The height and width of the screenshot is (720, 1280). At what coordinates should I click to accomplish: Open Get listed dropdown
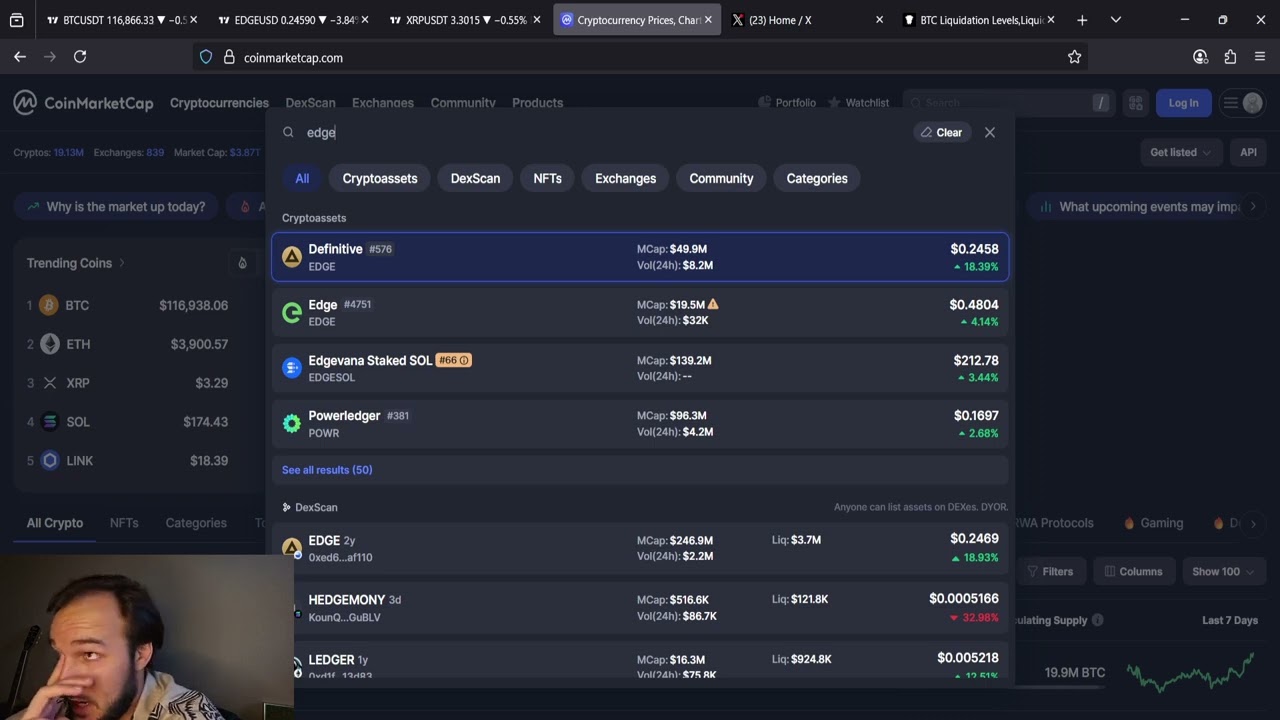coord(1180,152)
